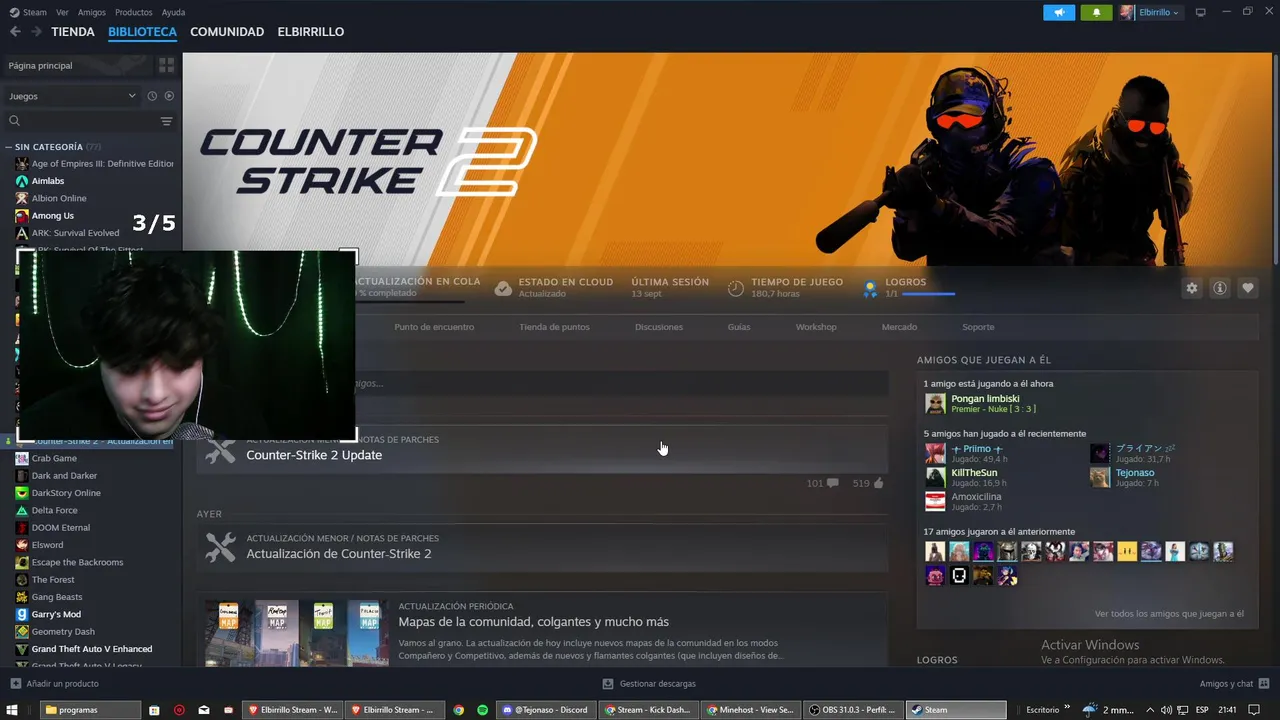Viewport: 1280px width, 720px height.
Task: Open the TIENDA tab
Action: coord(73,32)
